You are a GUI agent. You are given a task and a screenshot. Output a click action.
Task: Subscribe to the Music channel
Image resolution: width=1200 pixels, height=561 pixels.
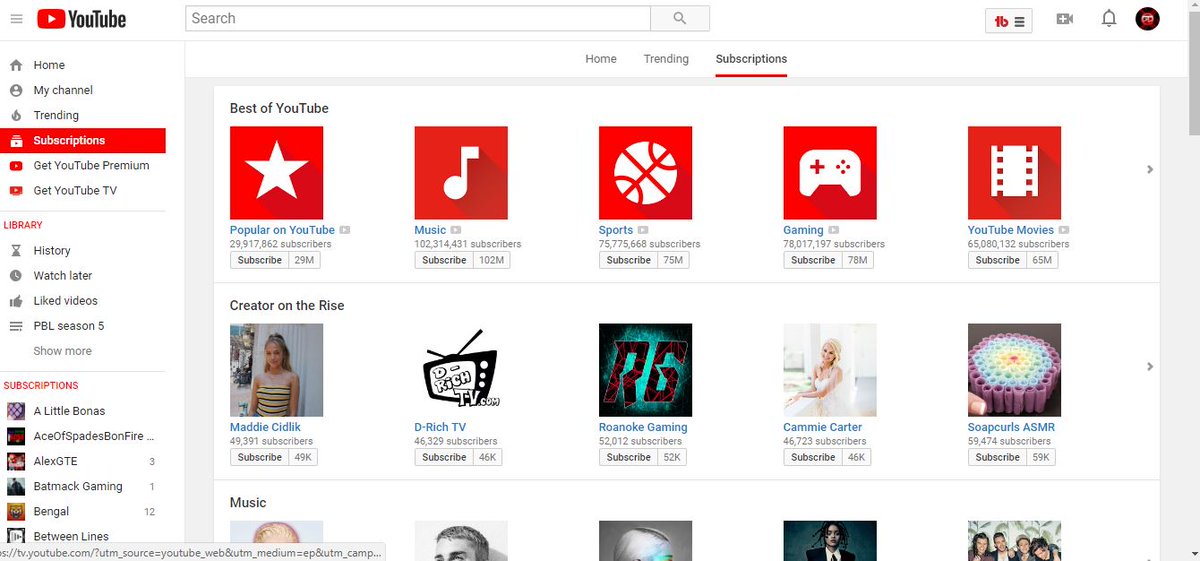tap(445, 260)
